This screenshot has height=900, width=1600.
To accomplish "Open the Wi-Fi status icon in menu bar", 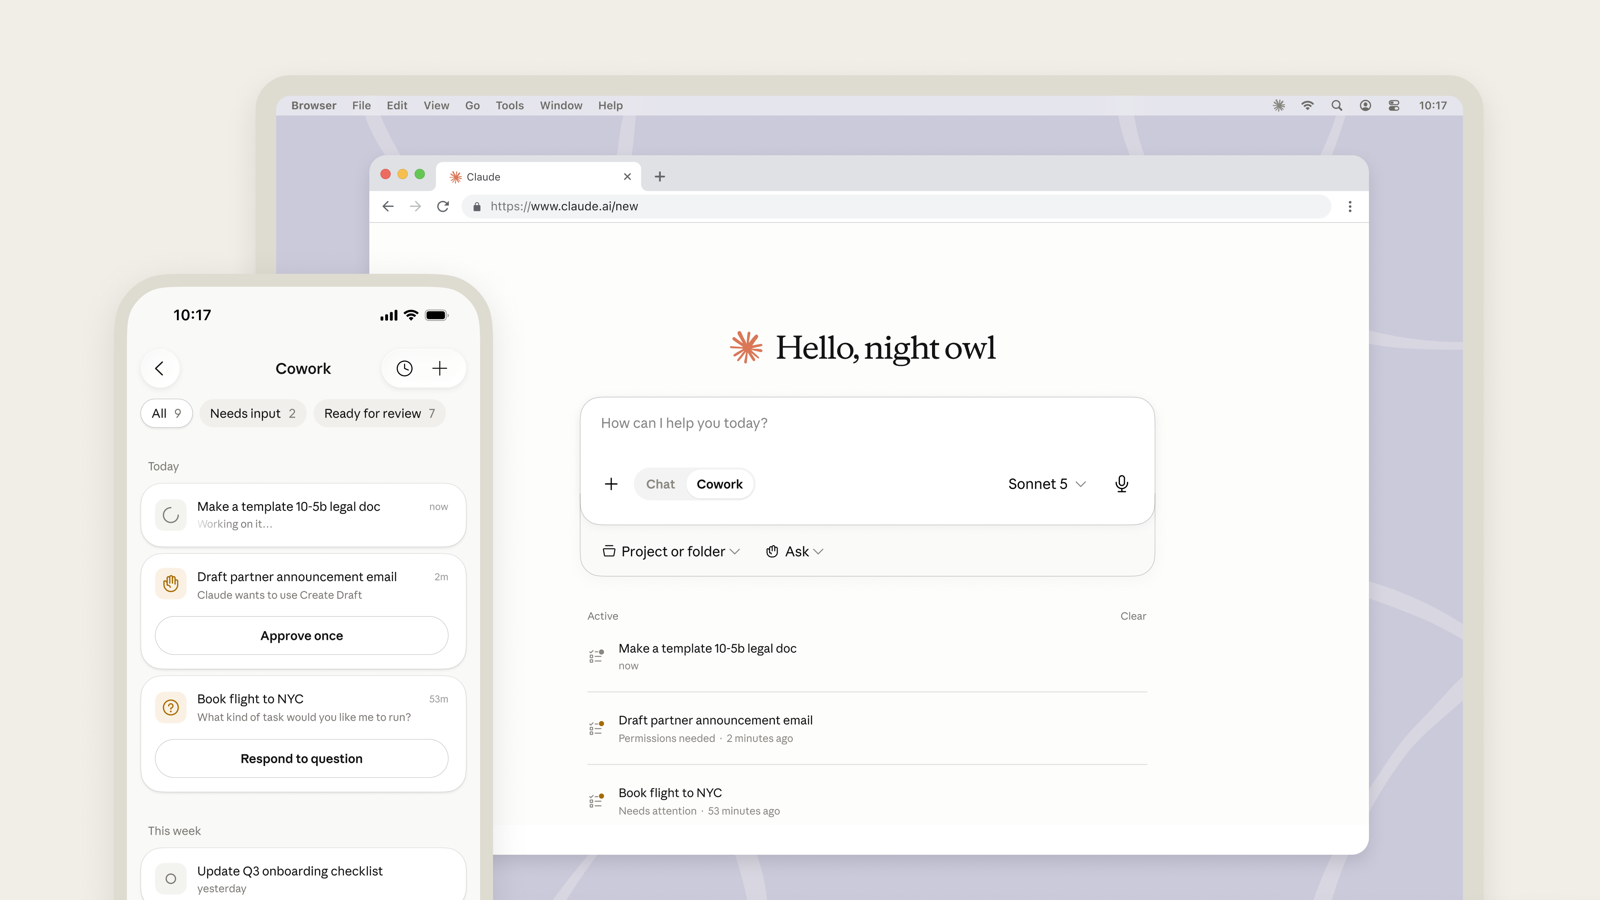I will pos(1307,105).
